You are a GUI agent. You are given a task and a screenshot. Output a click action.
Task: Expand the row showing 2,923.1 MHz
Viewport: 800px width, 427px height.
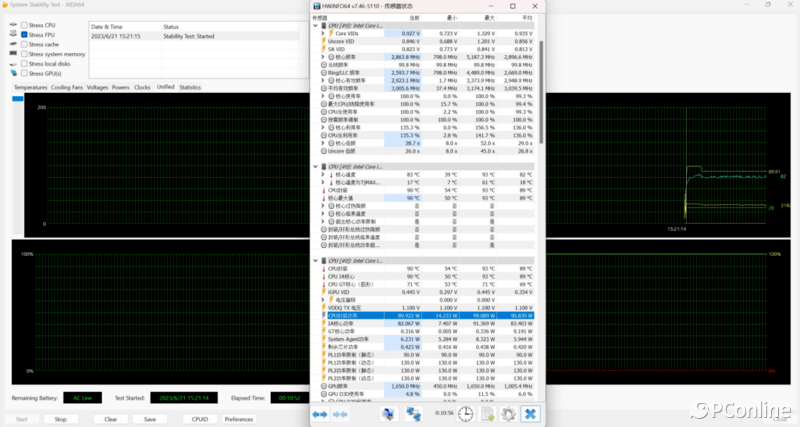point(323,81)
